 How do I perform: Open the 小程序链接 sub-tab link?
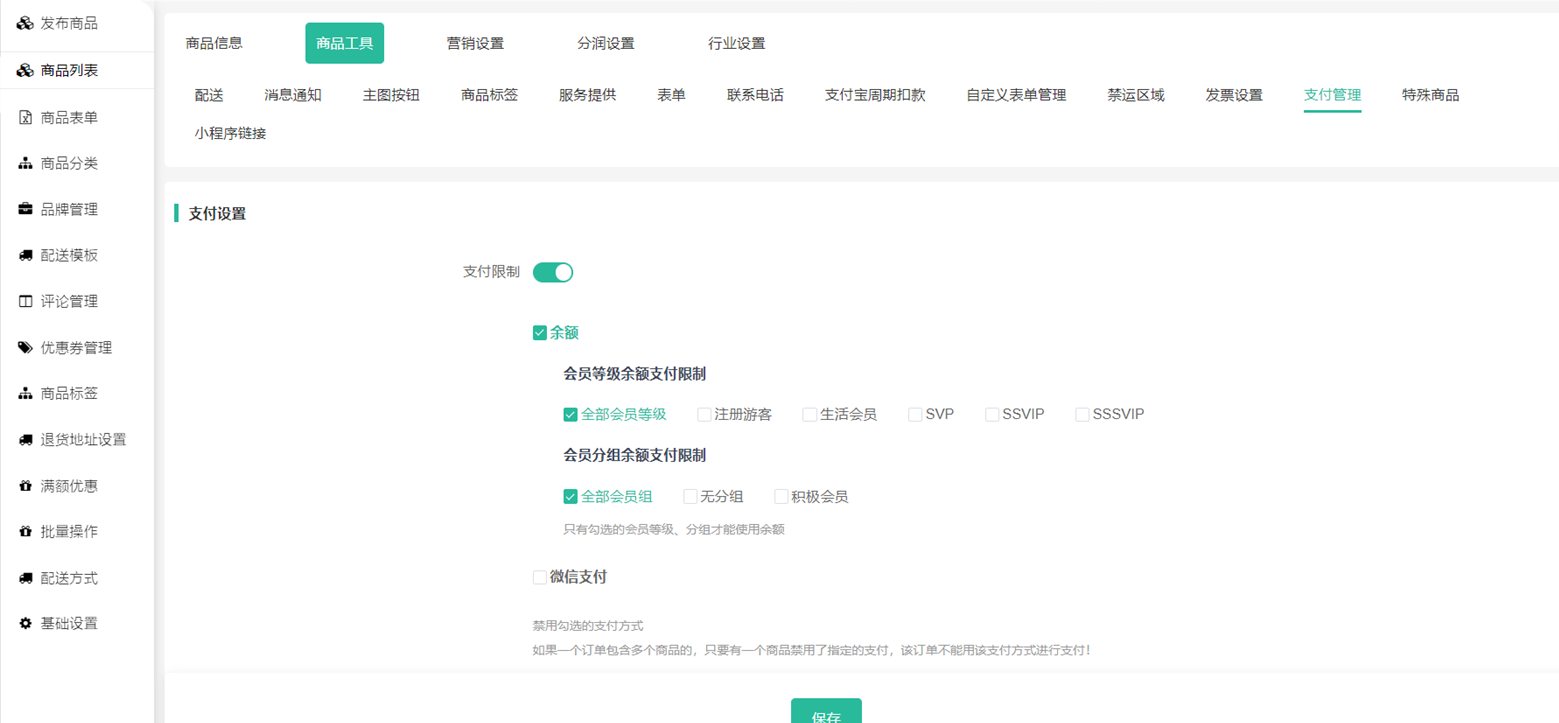pyautogui.click(x=230, y=133)
